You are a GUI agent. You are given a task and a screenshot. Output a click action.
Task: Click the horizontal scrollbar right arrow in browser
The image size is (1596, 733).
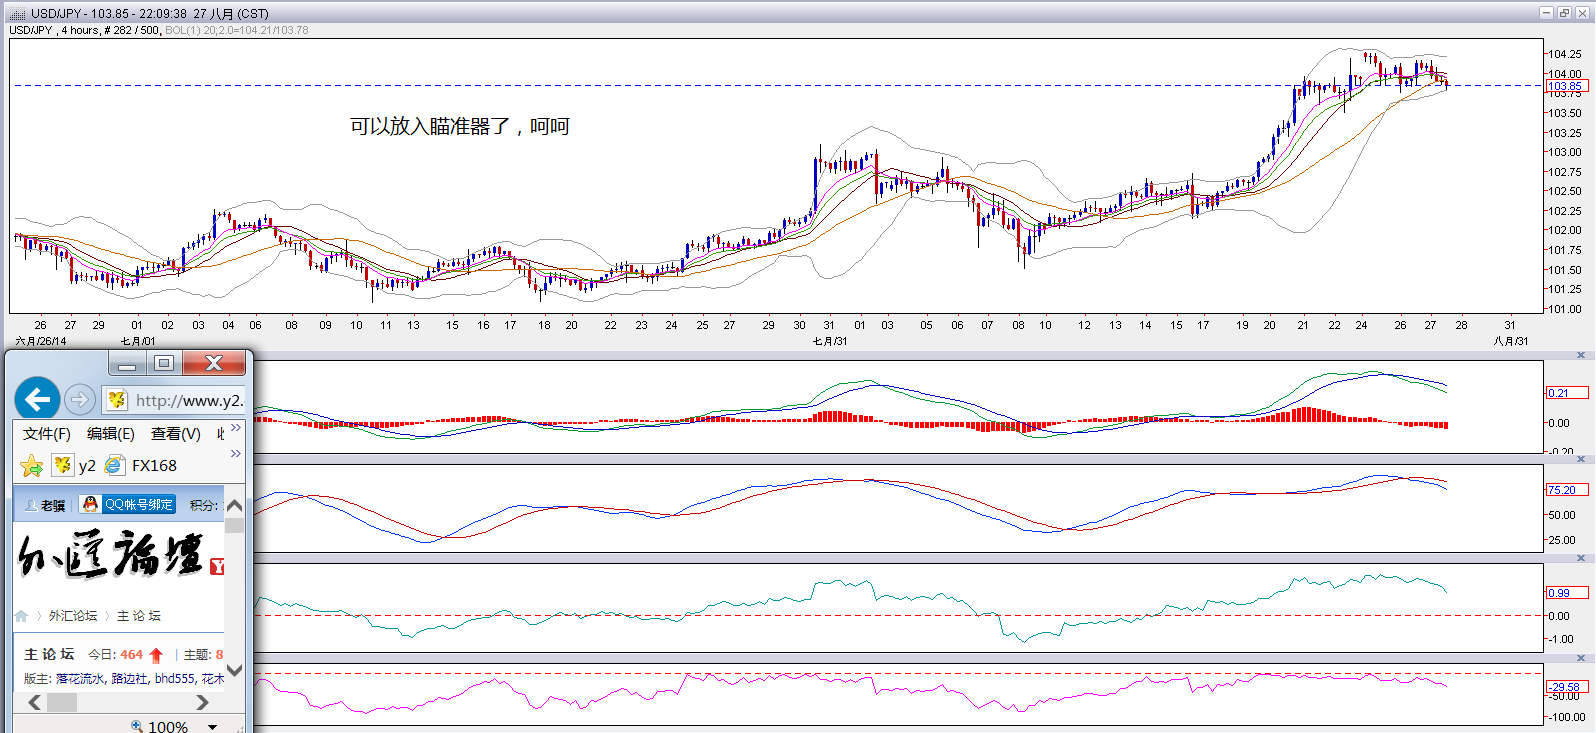(203, 702)
